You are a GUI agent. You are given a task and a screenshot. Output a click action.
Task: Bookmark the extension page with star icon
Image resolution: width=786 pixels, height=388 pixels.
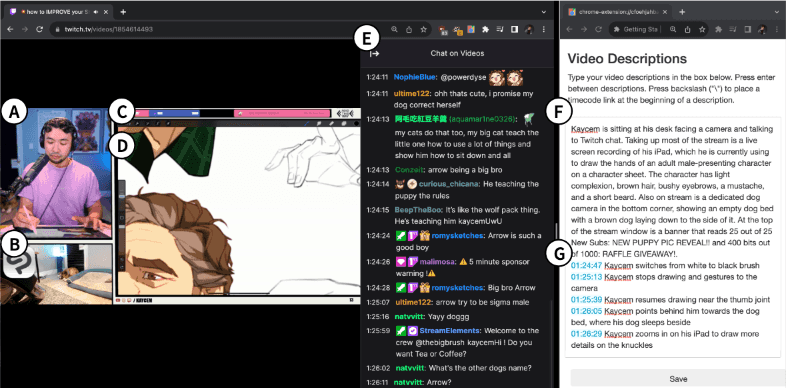(x=702, y=30)
